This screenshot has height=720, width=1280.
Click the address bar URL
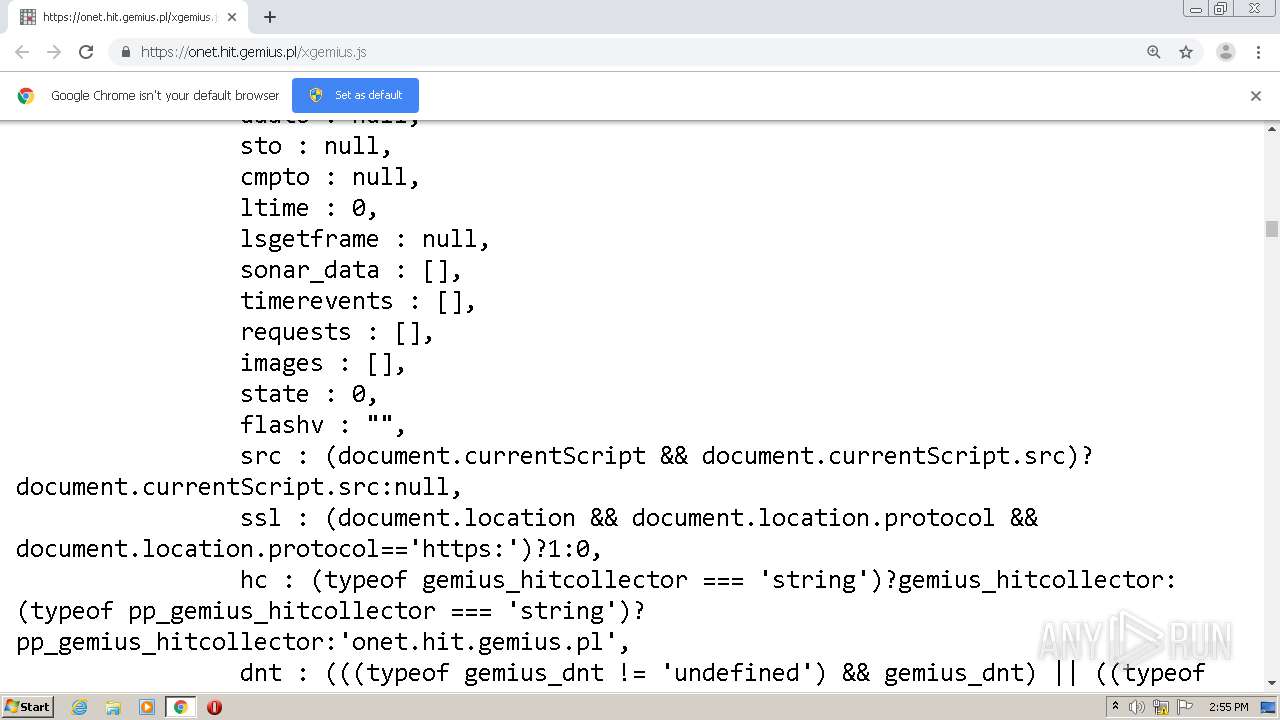254,52
